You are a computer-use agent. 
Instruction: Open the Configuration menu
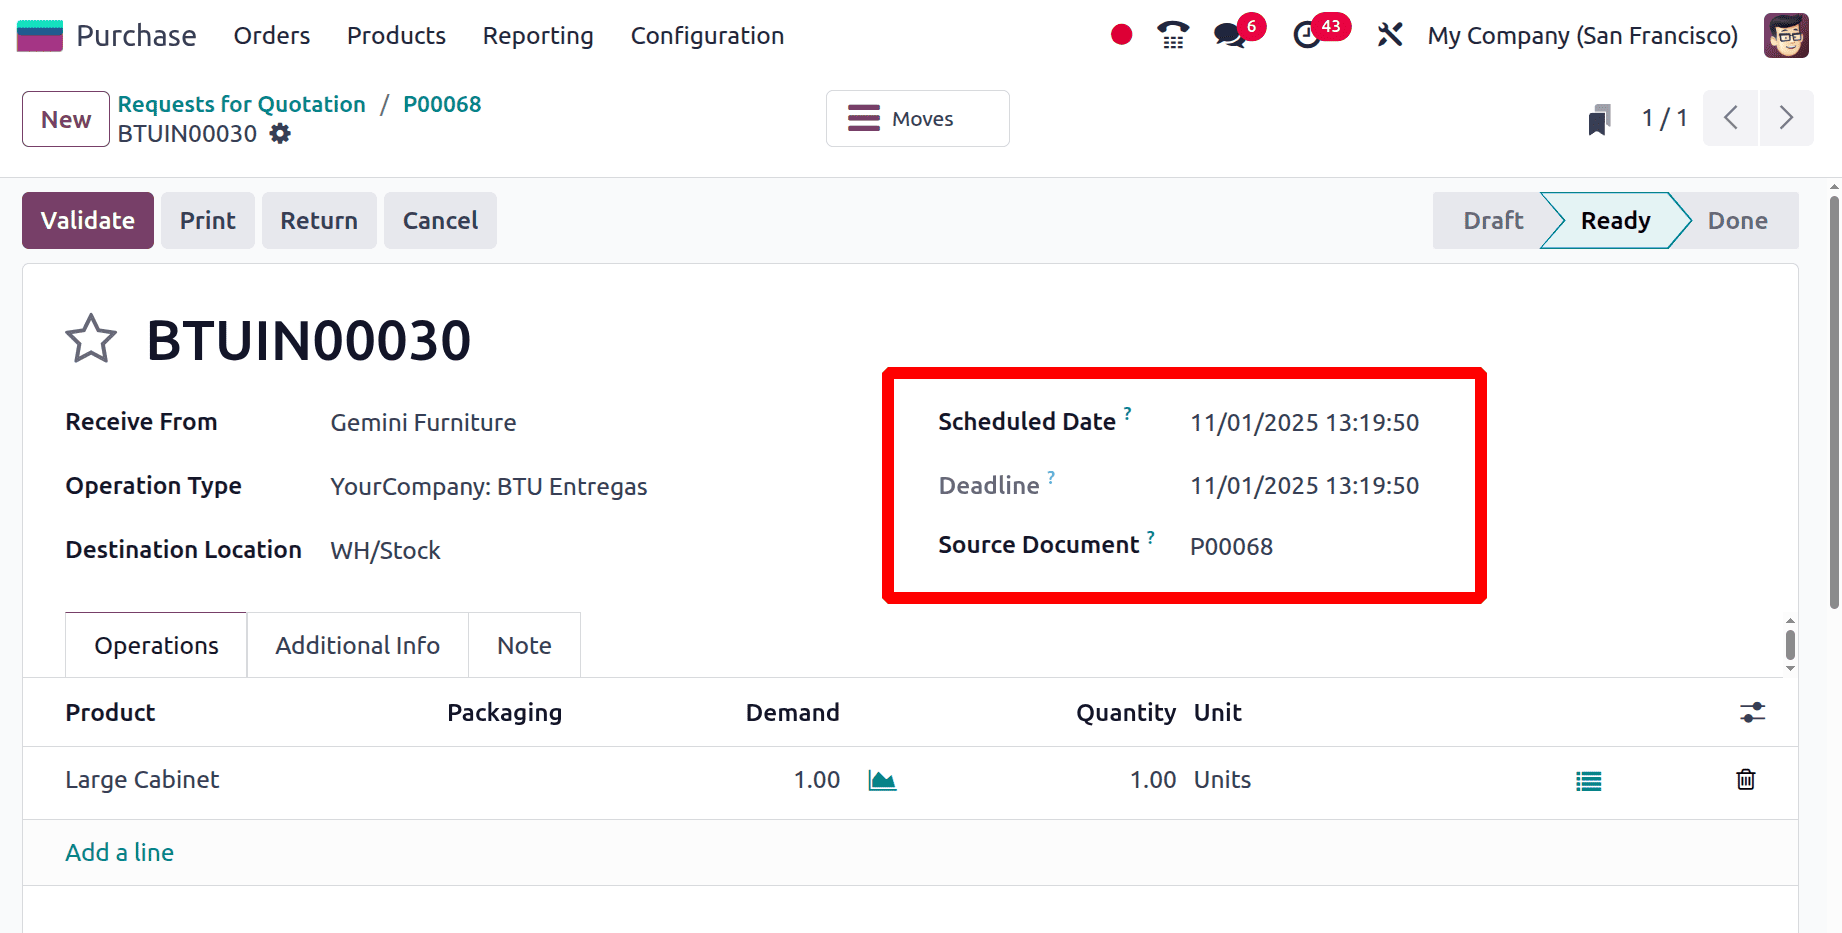pyautogui.click(x=706, y=35)
